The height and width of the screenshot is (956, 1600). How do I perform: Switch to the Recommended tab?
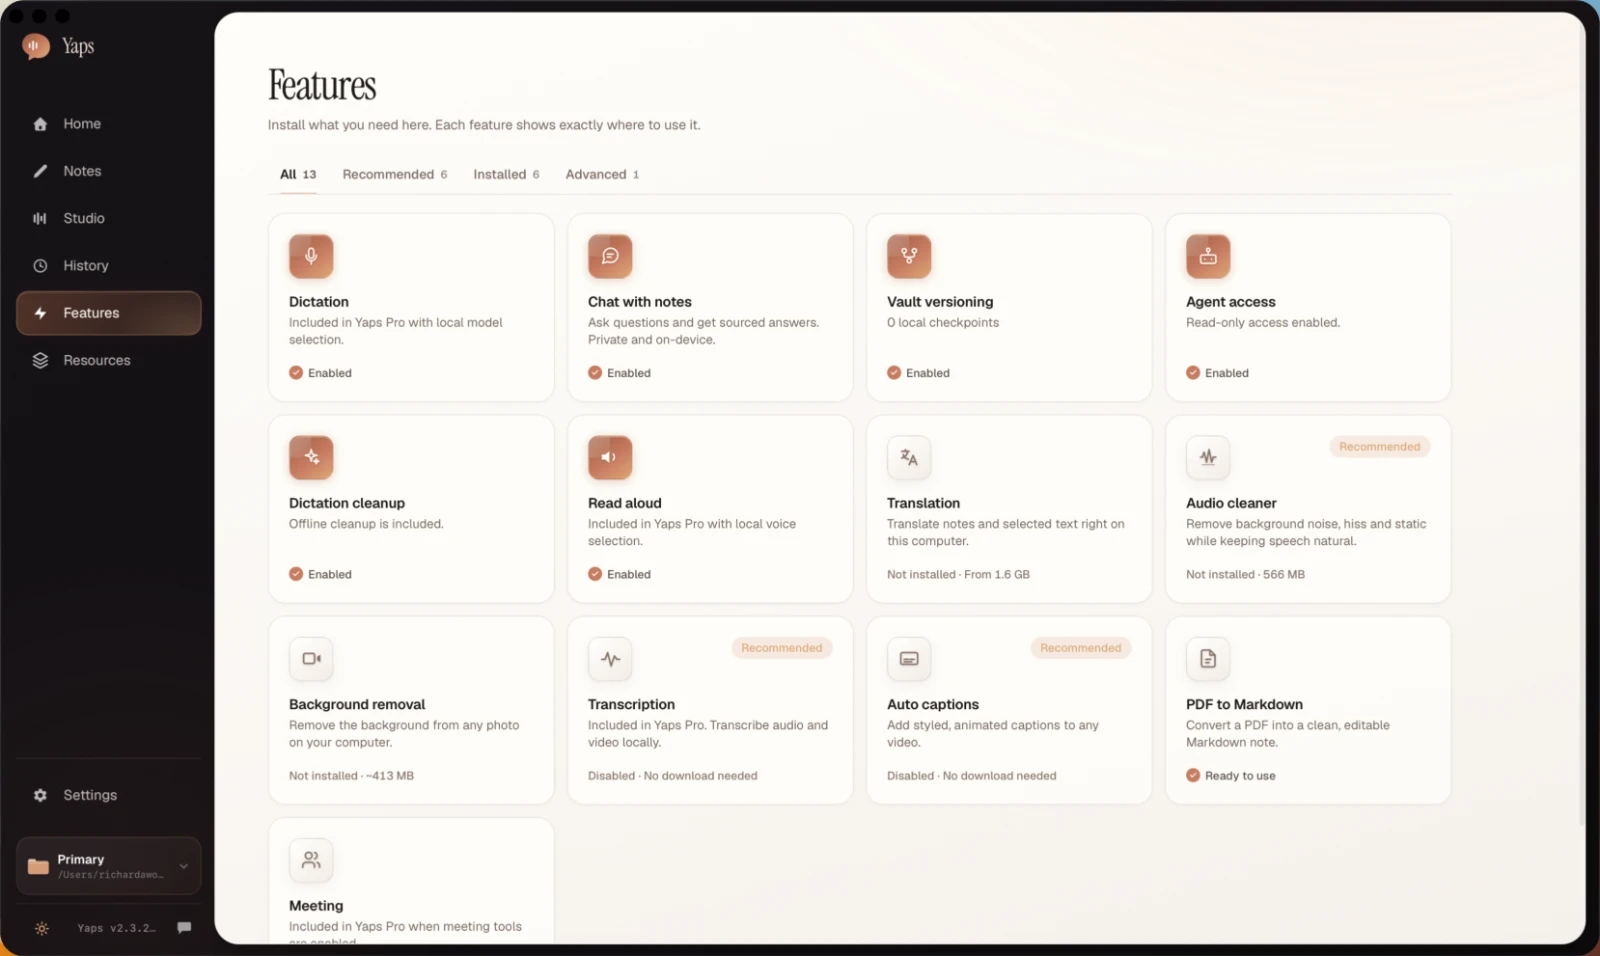[x=395, y=174]
